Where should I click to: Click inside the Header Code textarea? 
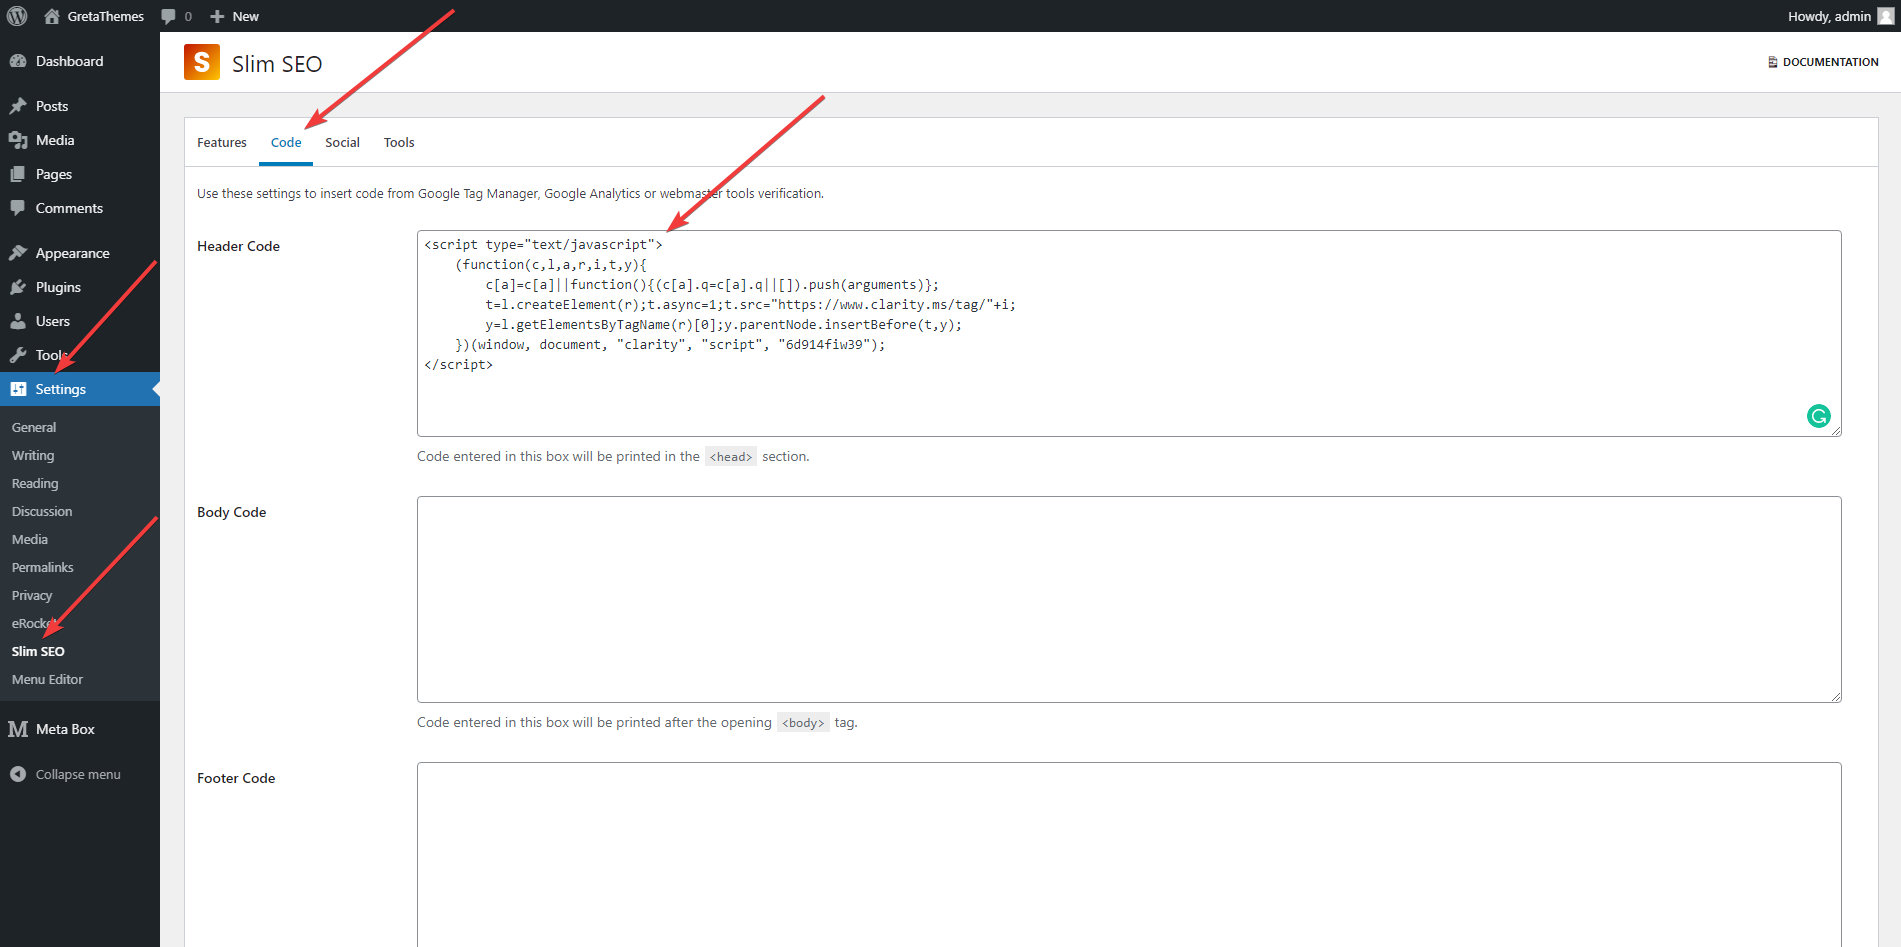(1129, 333)
